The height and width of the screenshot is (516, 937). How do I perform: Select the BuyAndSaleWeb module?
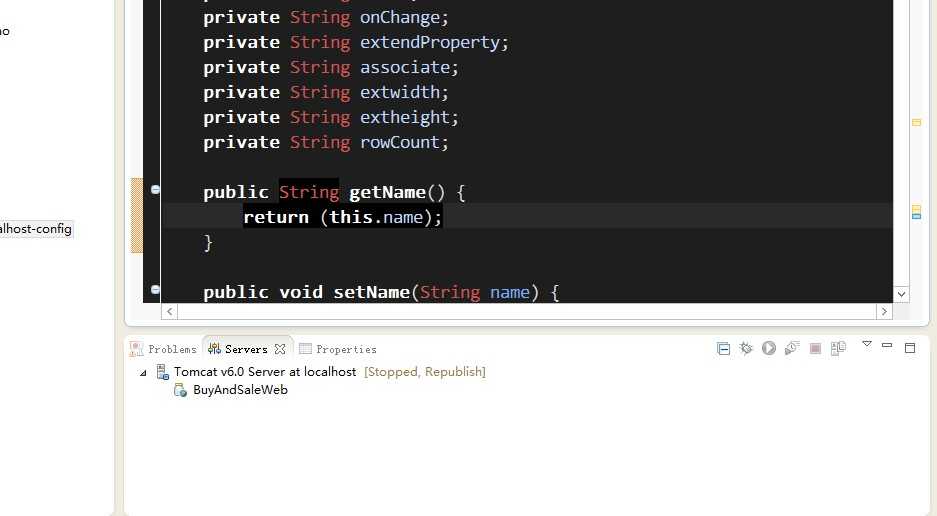point(240,390)
